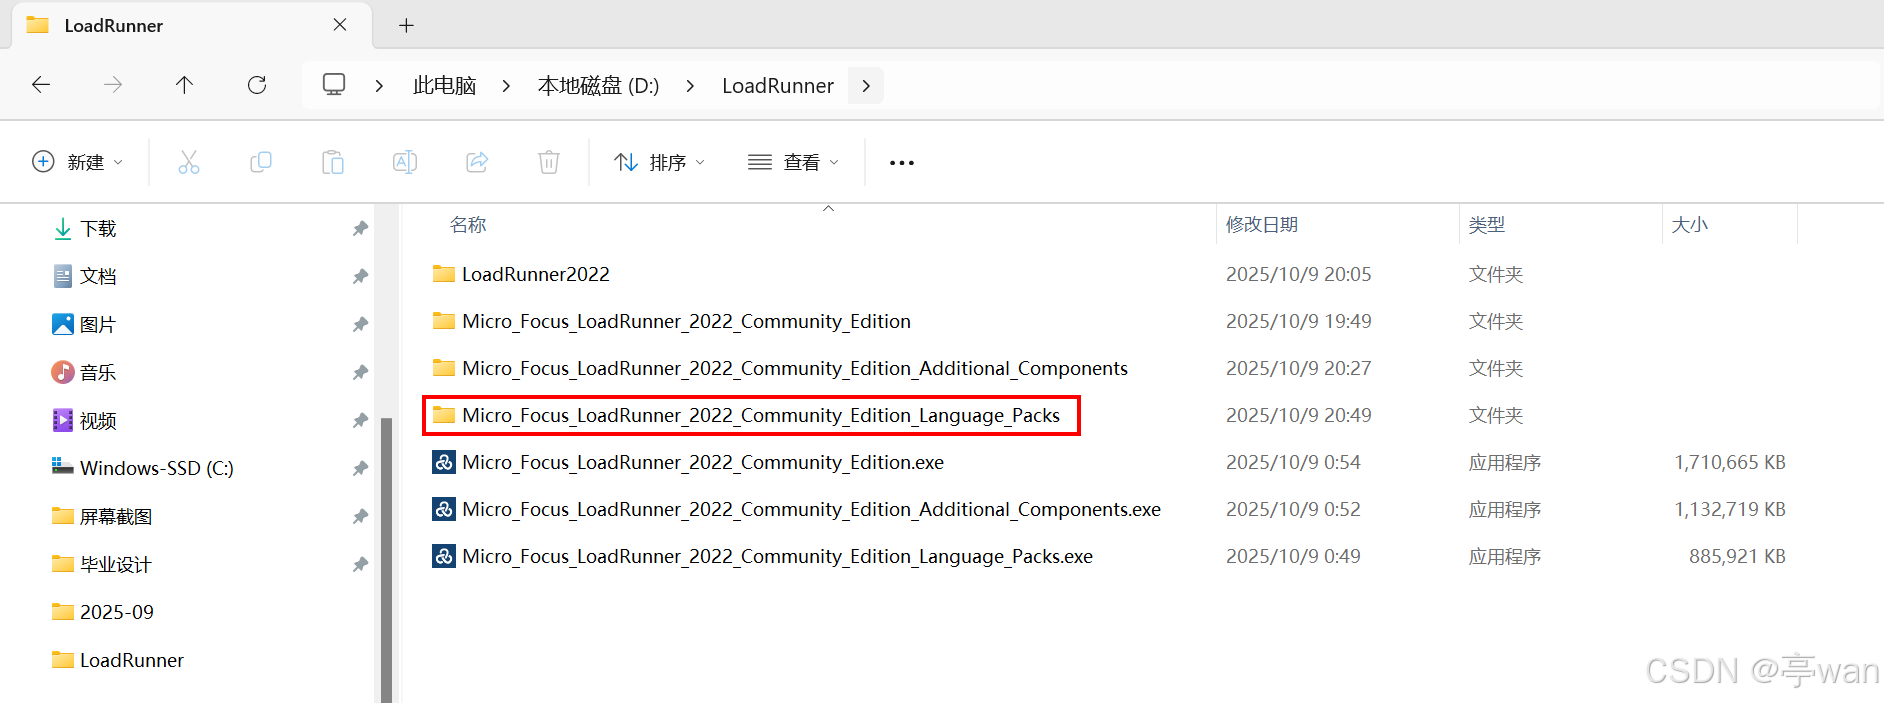Go forward with the forward arrow

click(113, 85)
